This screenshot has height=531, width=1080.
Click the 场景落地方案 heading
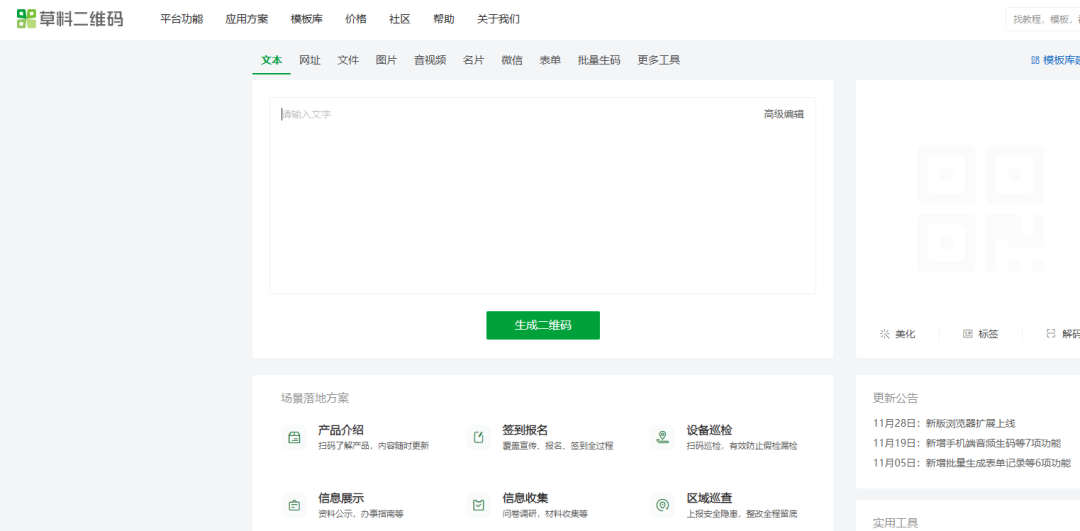tap(315, 398)
